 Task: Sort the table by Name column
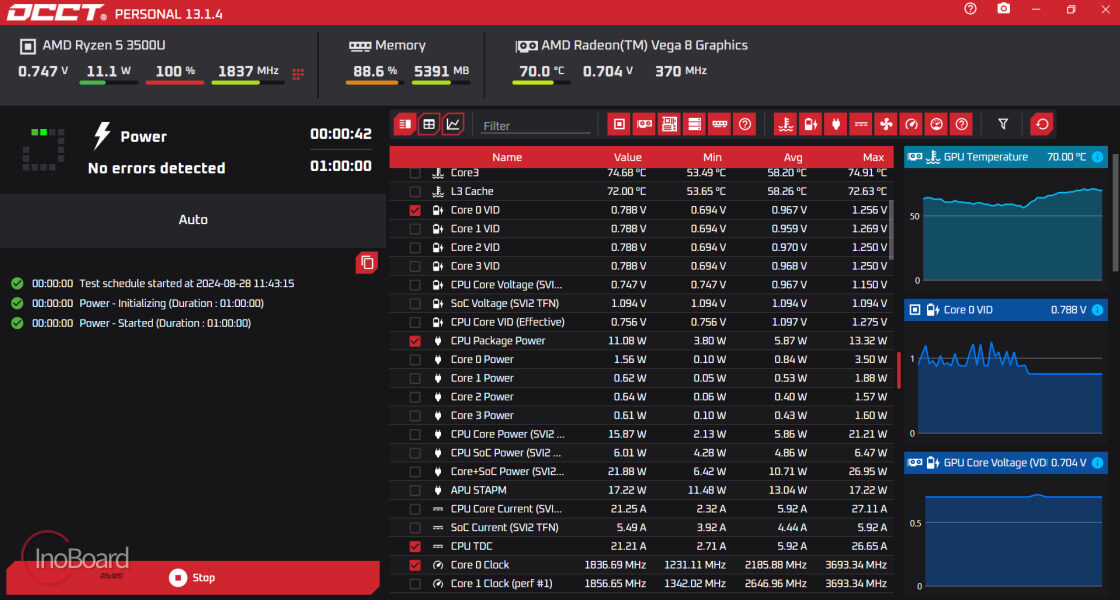[x=507, y=157]
